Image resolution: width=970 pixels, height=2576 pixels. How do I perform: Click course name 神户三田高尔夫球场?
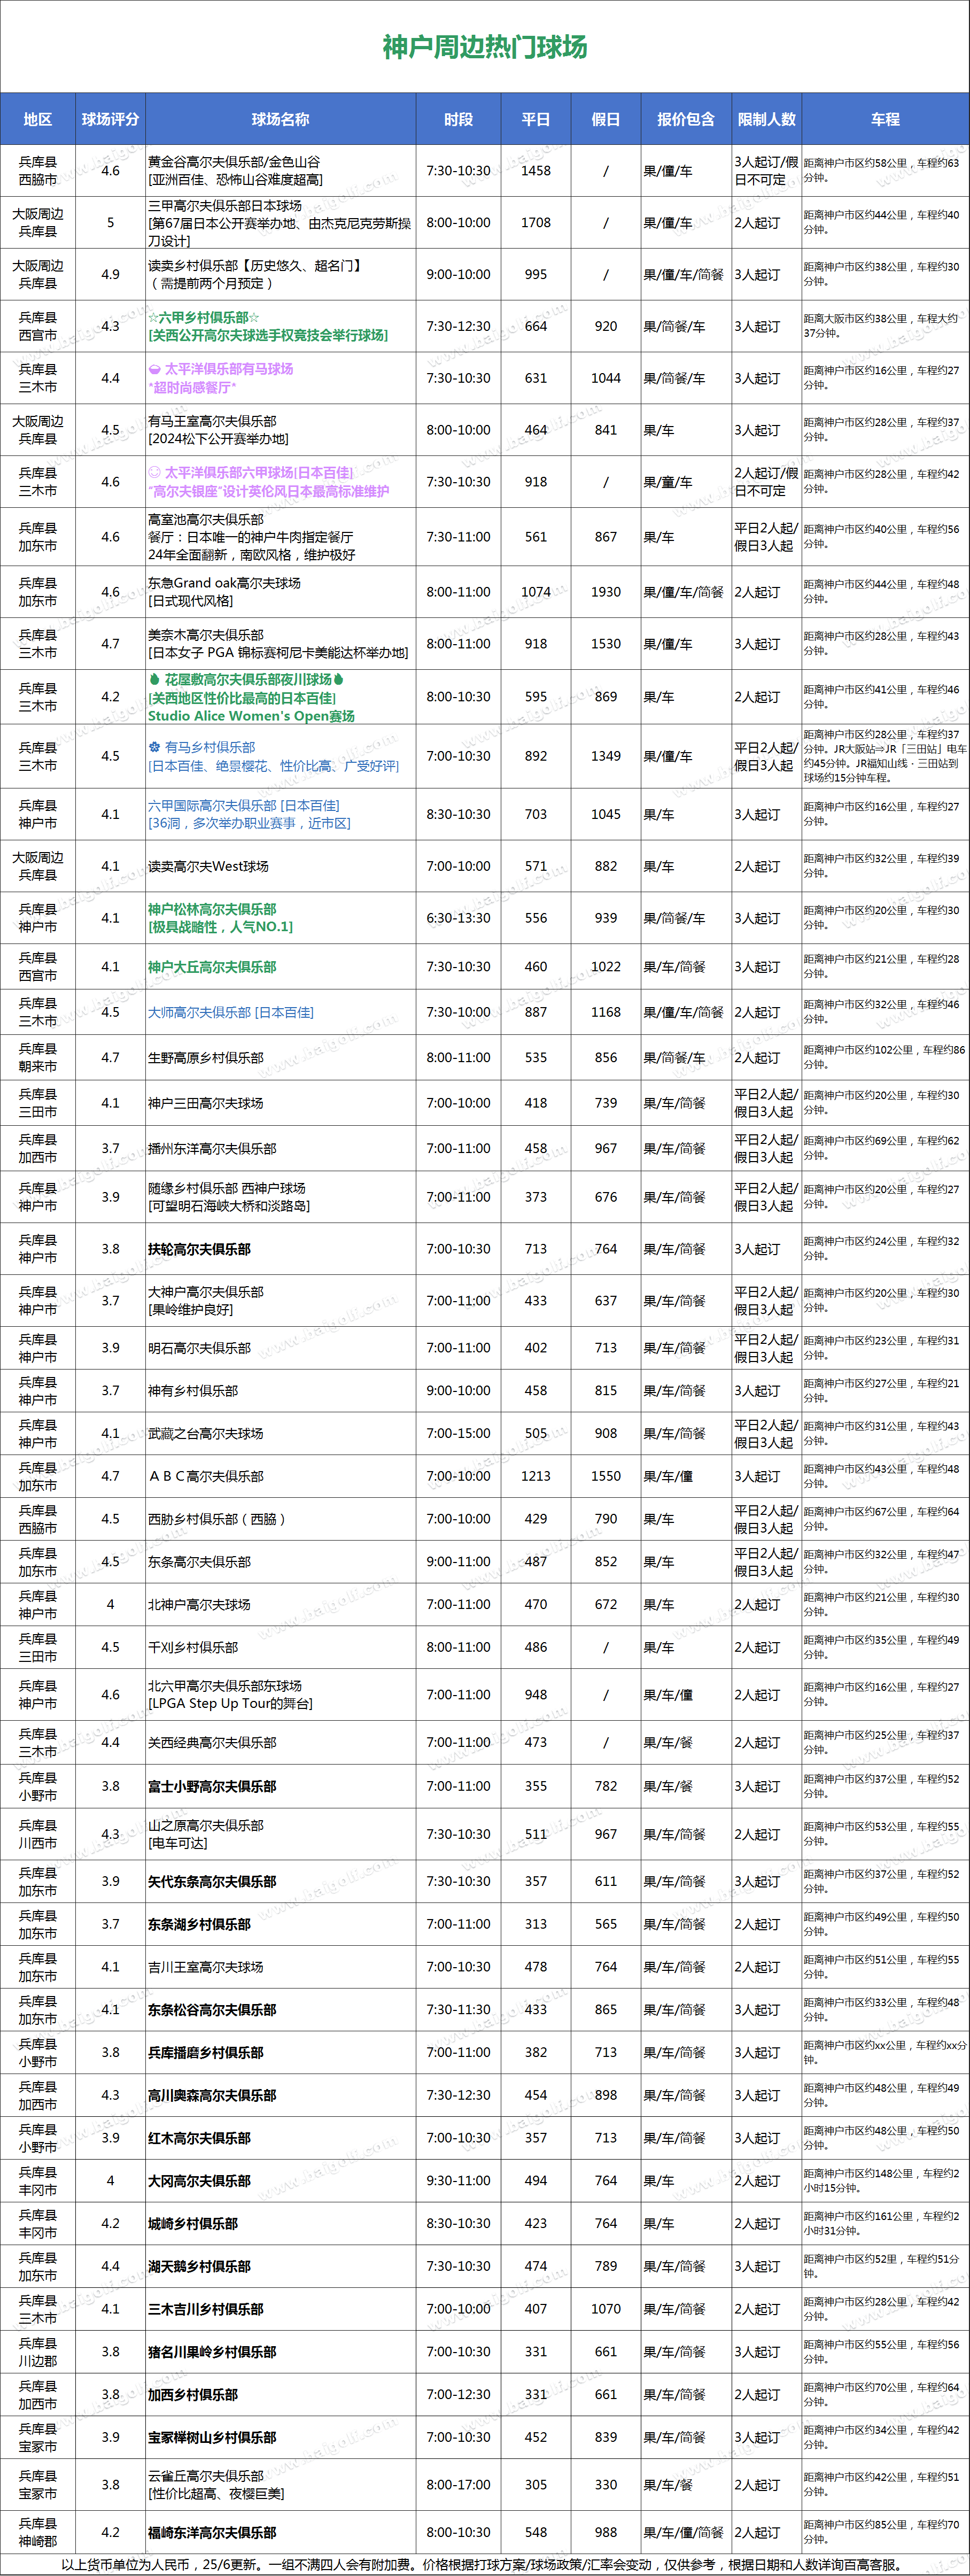(206, 1104)
